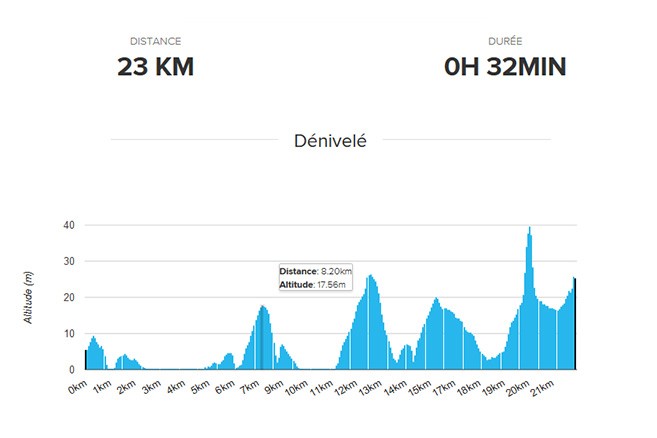Click the 11km axis label
Viewport: 657px width, 438px height.
[x=321, y=388]
